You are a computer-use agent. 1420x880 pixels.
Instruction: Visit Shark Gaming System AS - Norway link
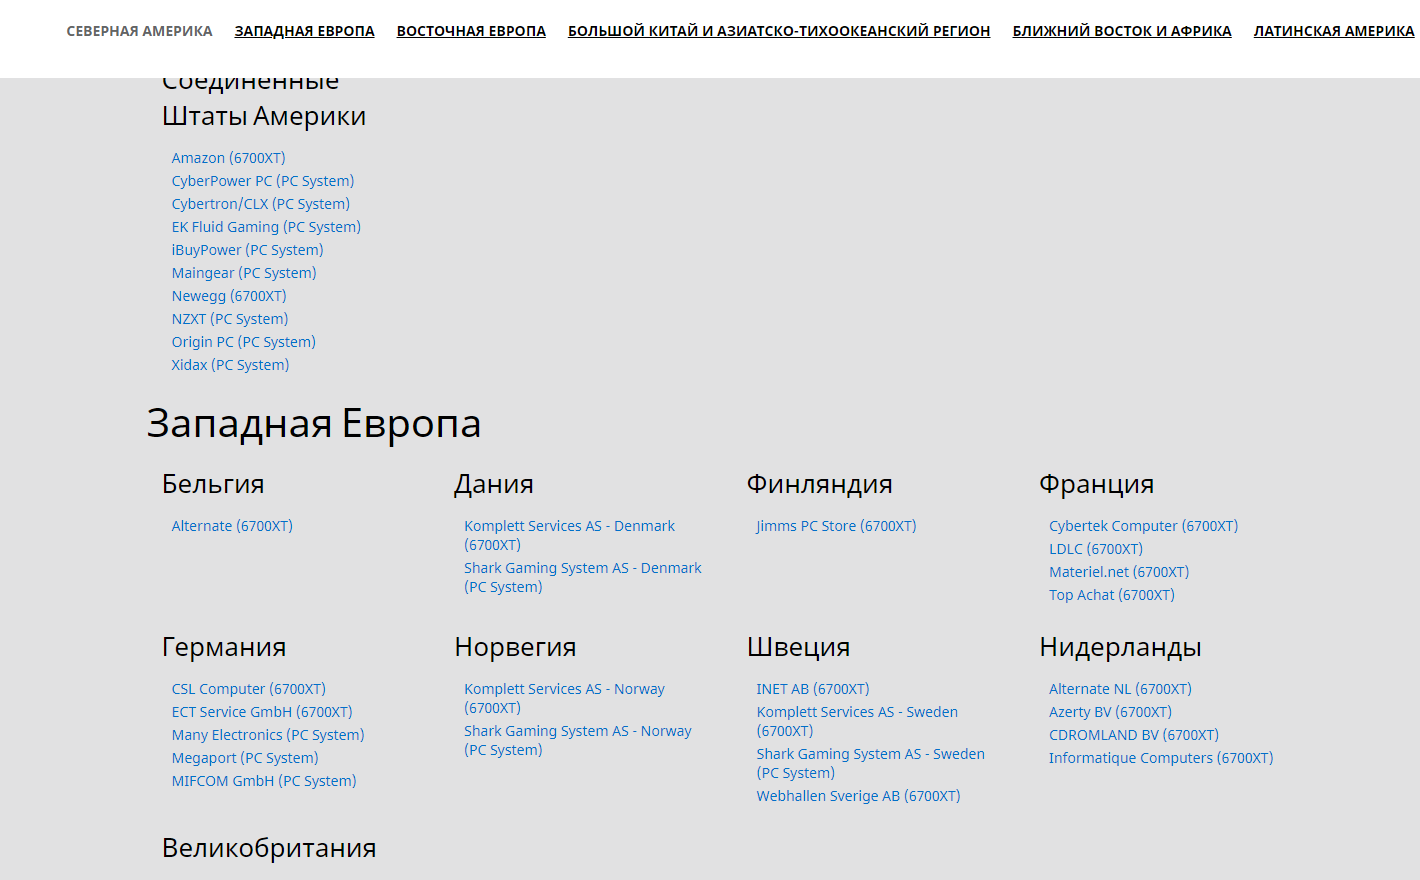pyautogui.click(x=578, y=740)
